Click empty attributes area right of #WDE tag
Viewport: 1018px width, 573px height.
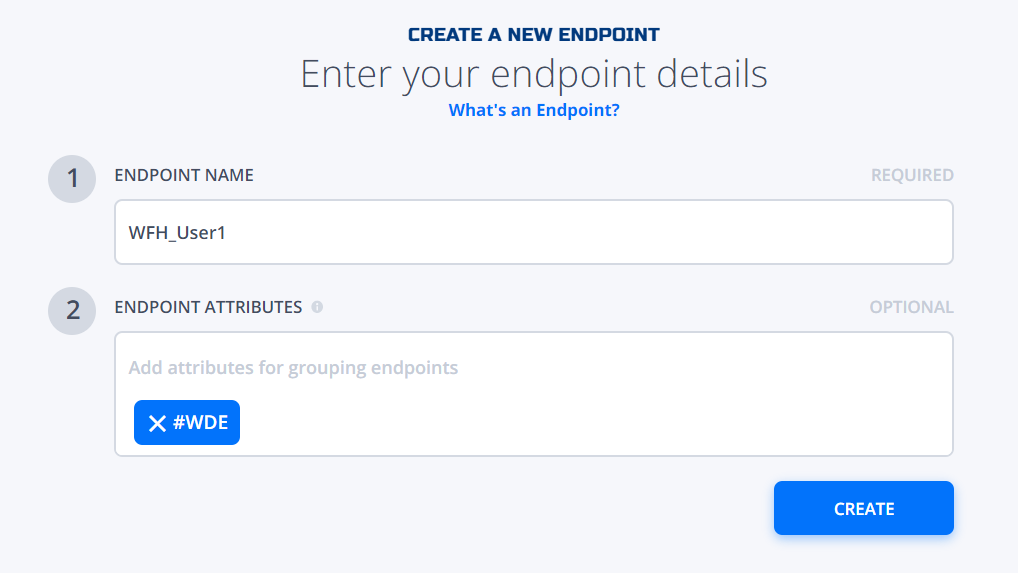pos(584,422)
